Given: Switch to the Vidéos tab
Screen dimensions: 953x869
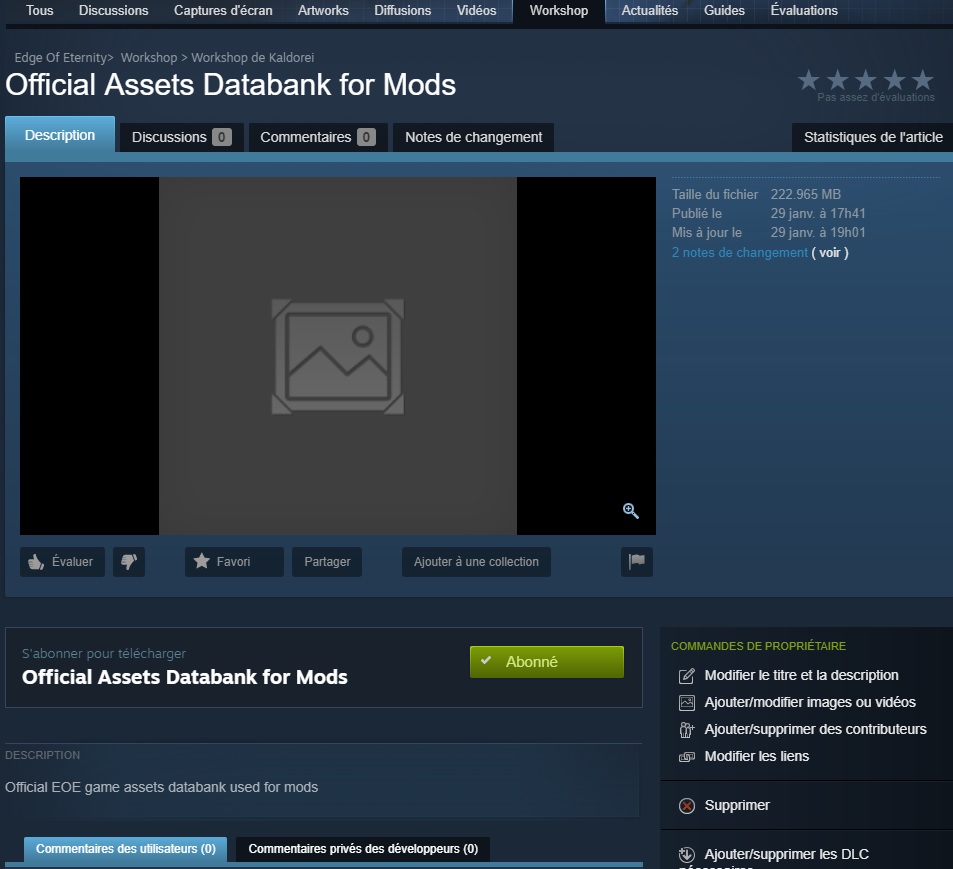Looking at the screenshot, I should pos(476,10).
